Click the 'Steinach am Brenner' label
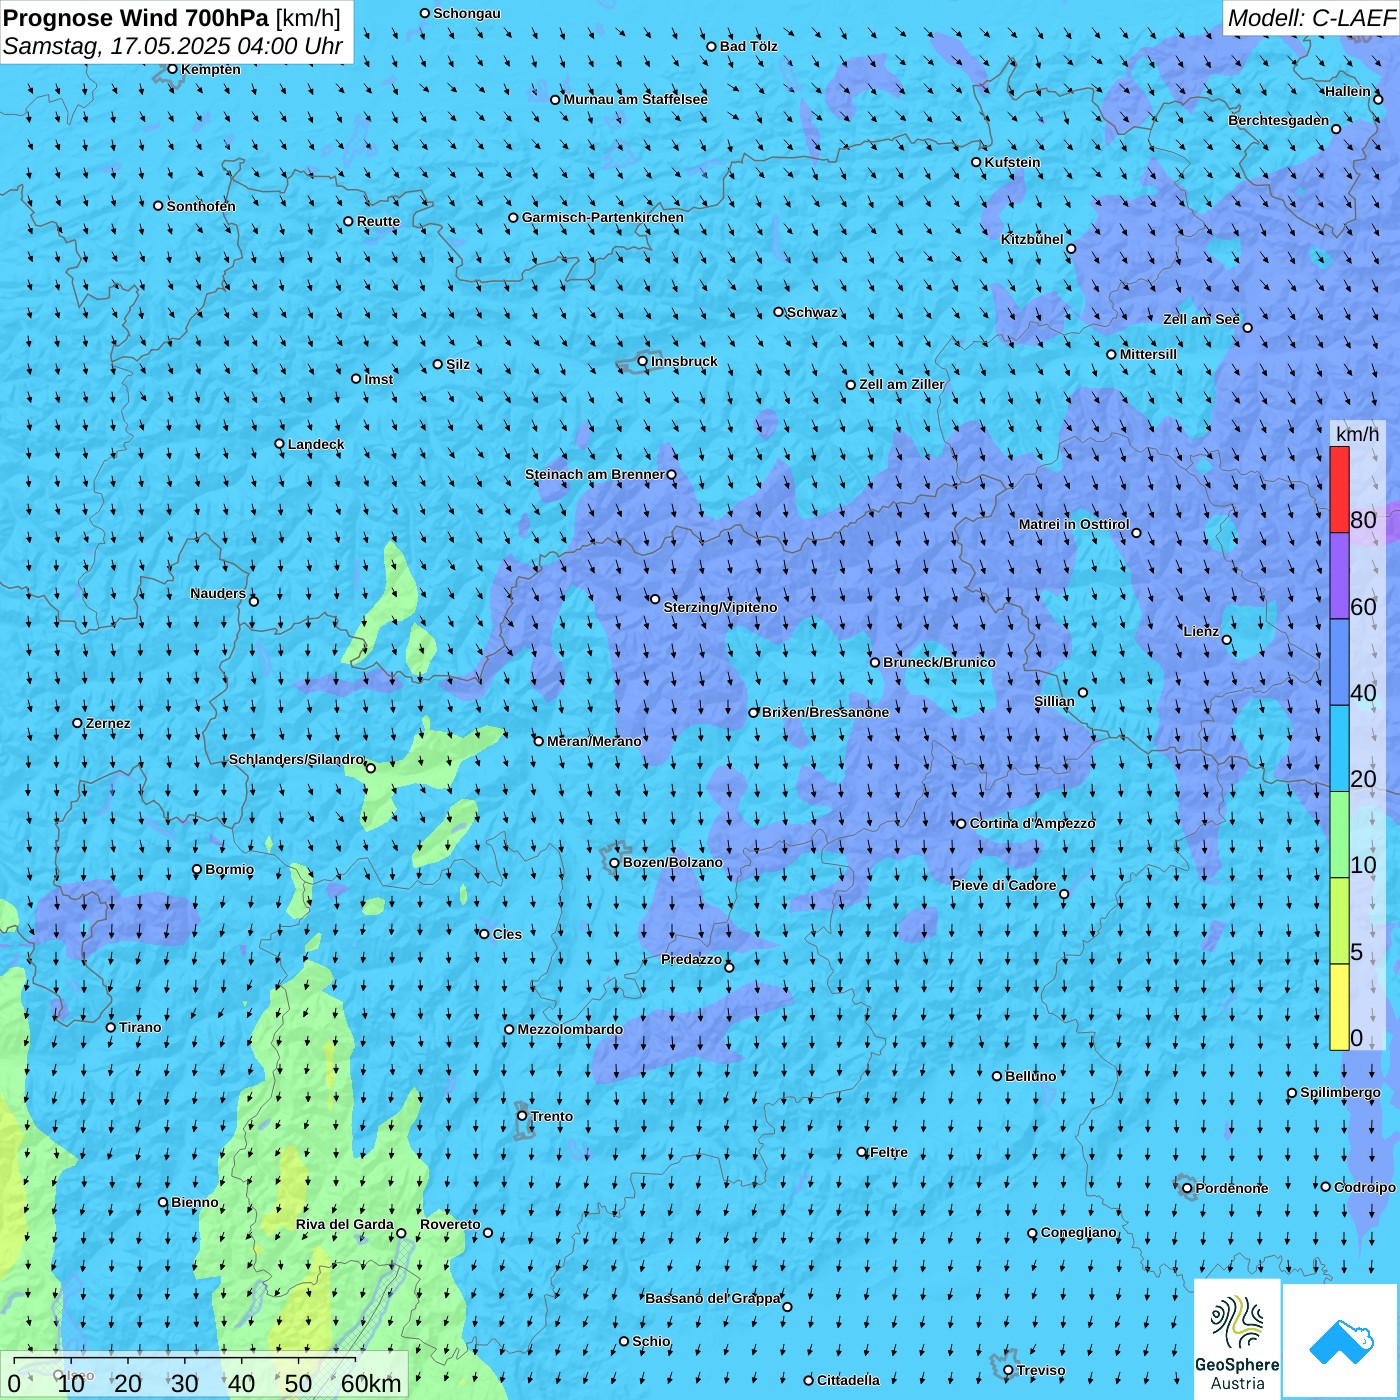This screenshot has height=1400, width=1400. [595, 474]
